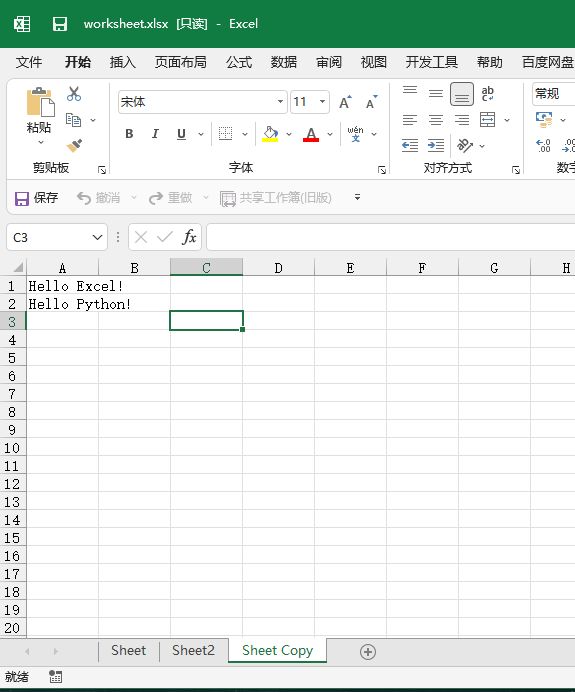The image size is (575, 692).
Task: Select cell containing Hello Python!
Action: [x=63, y=304]
